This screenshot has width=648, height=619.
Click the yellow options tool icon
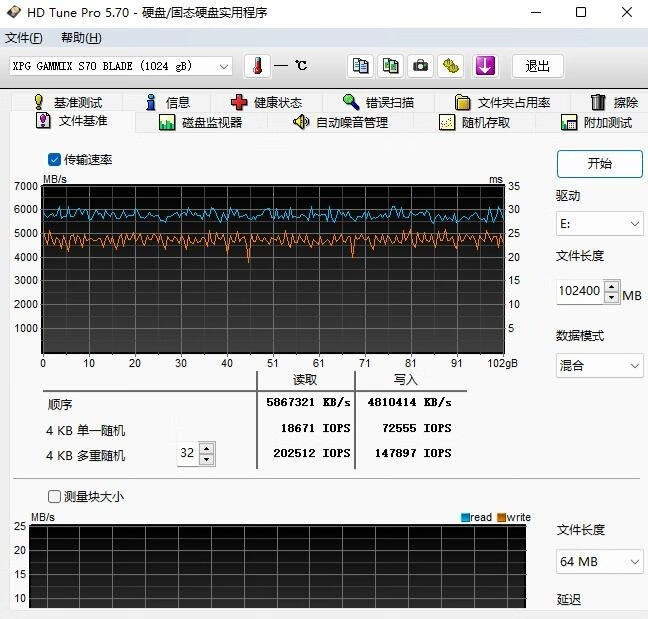coord(452,66)
